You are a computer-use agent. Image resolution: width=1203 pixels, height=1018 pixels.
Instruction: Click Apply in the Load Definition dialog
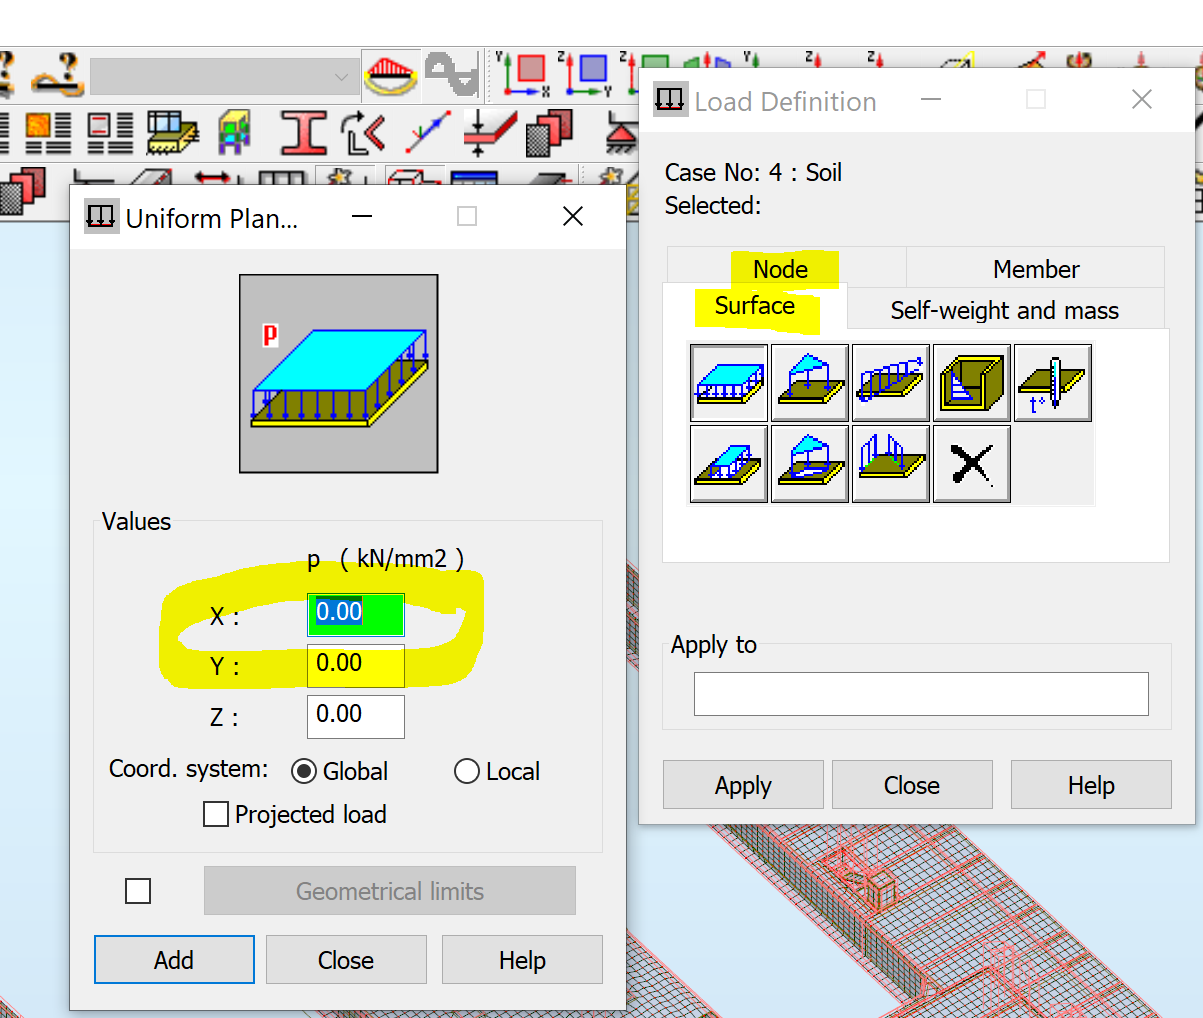tap(743, 785)
